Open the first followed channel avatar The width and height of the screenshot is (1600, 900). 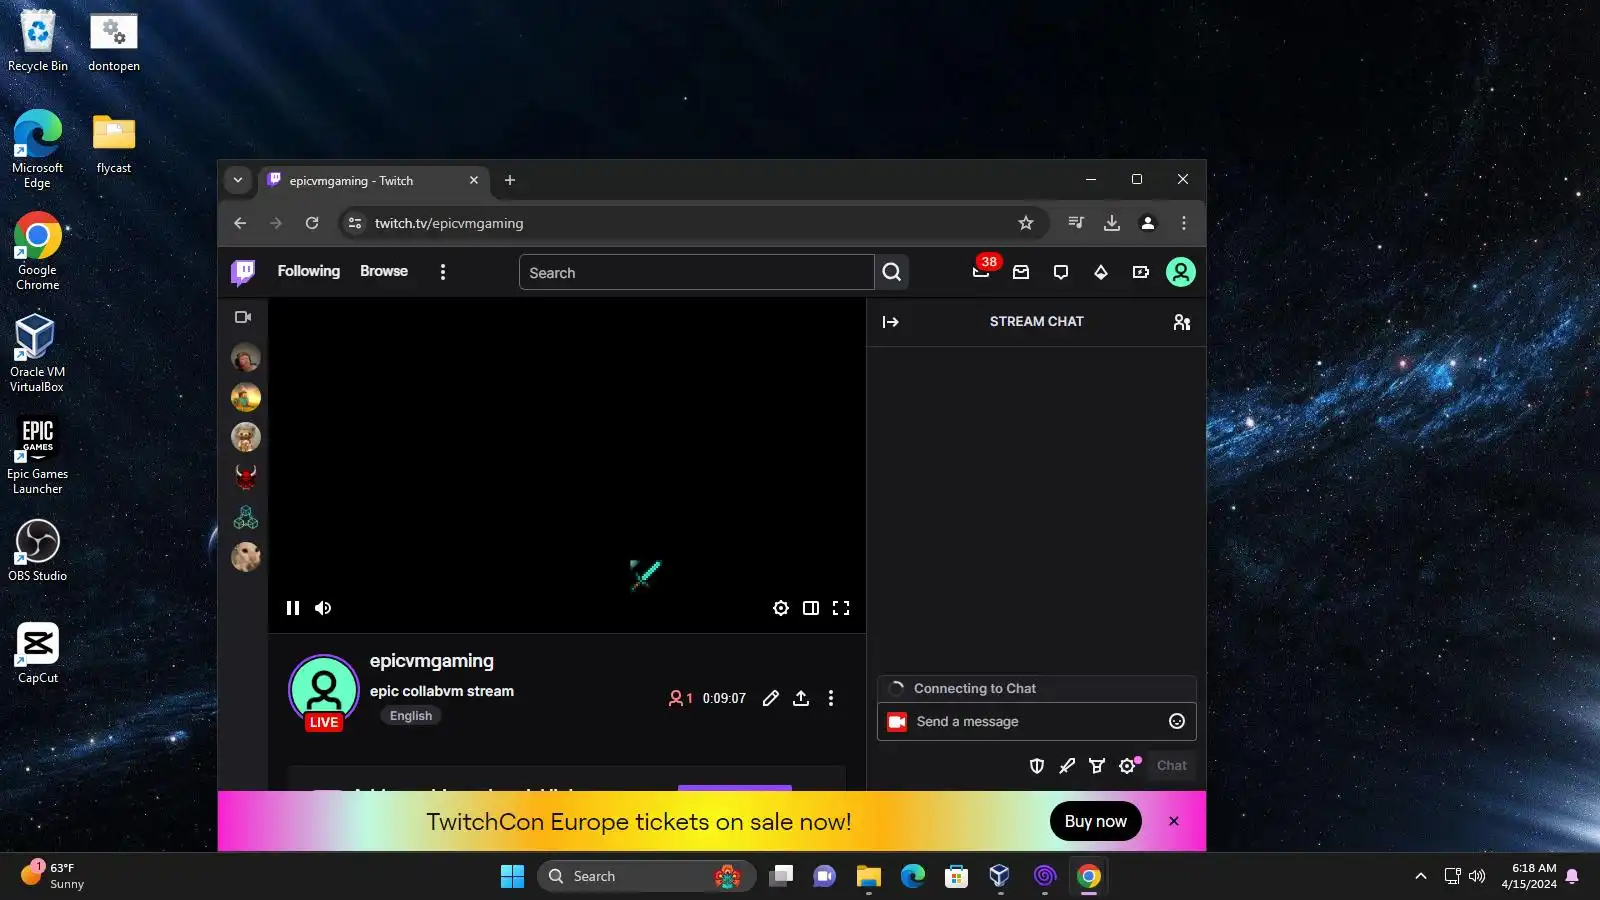point(246,357)
